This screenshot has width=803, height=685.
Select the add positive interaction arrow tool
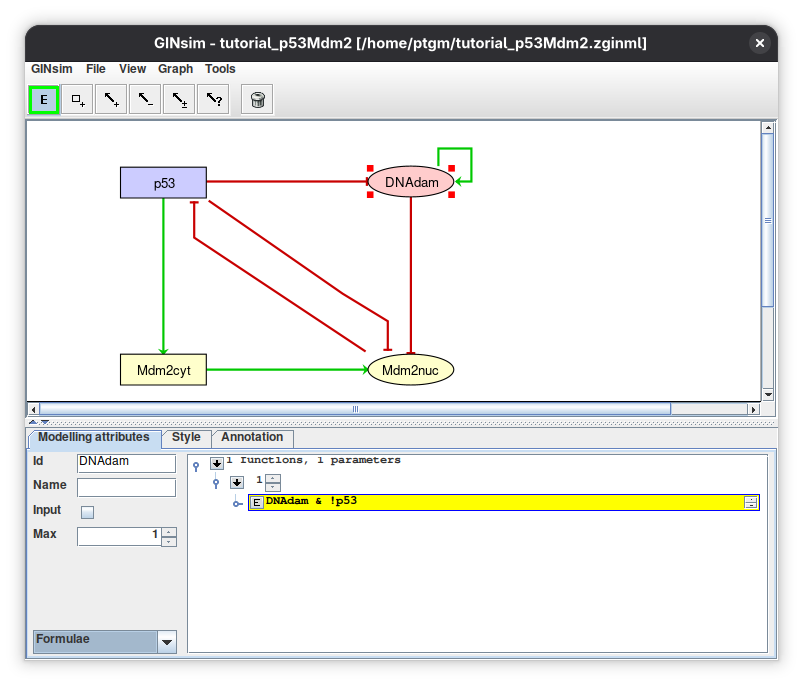pos(112,100)
